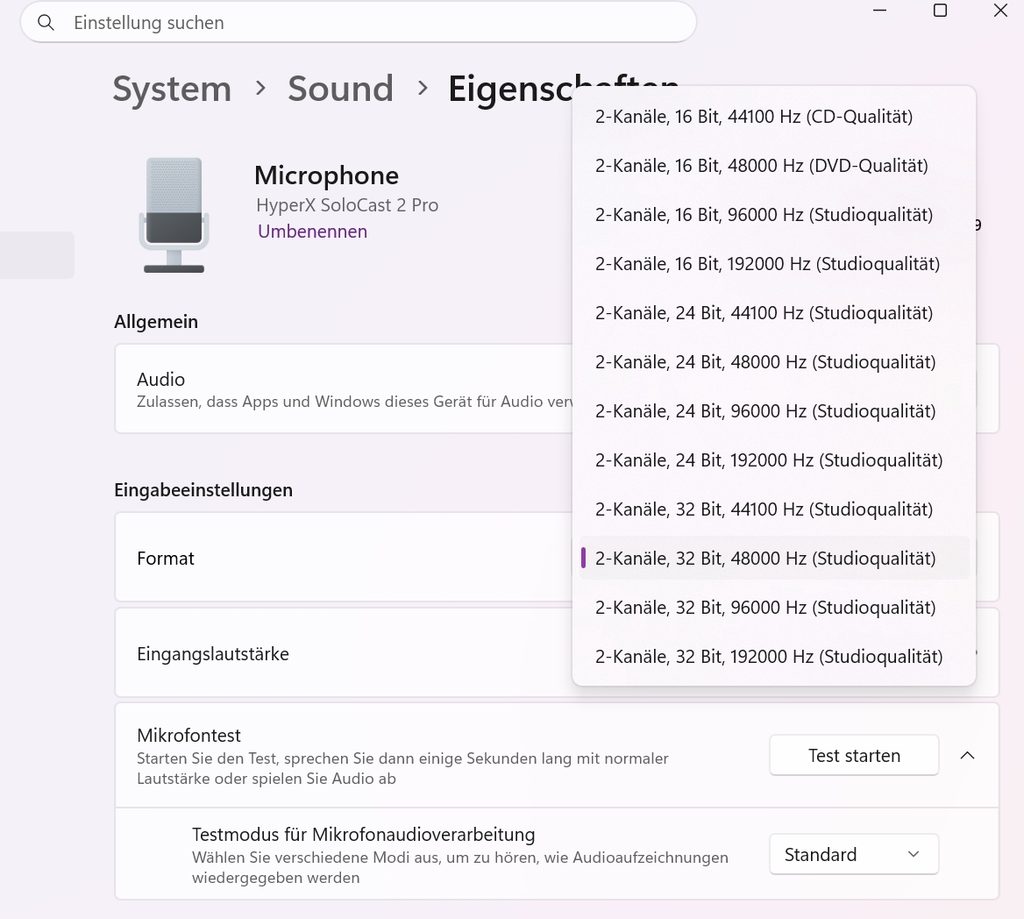Click the HyperX SoloCast 2 Pro text

347,205
